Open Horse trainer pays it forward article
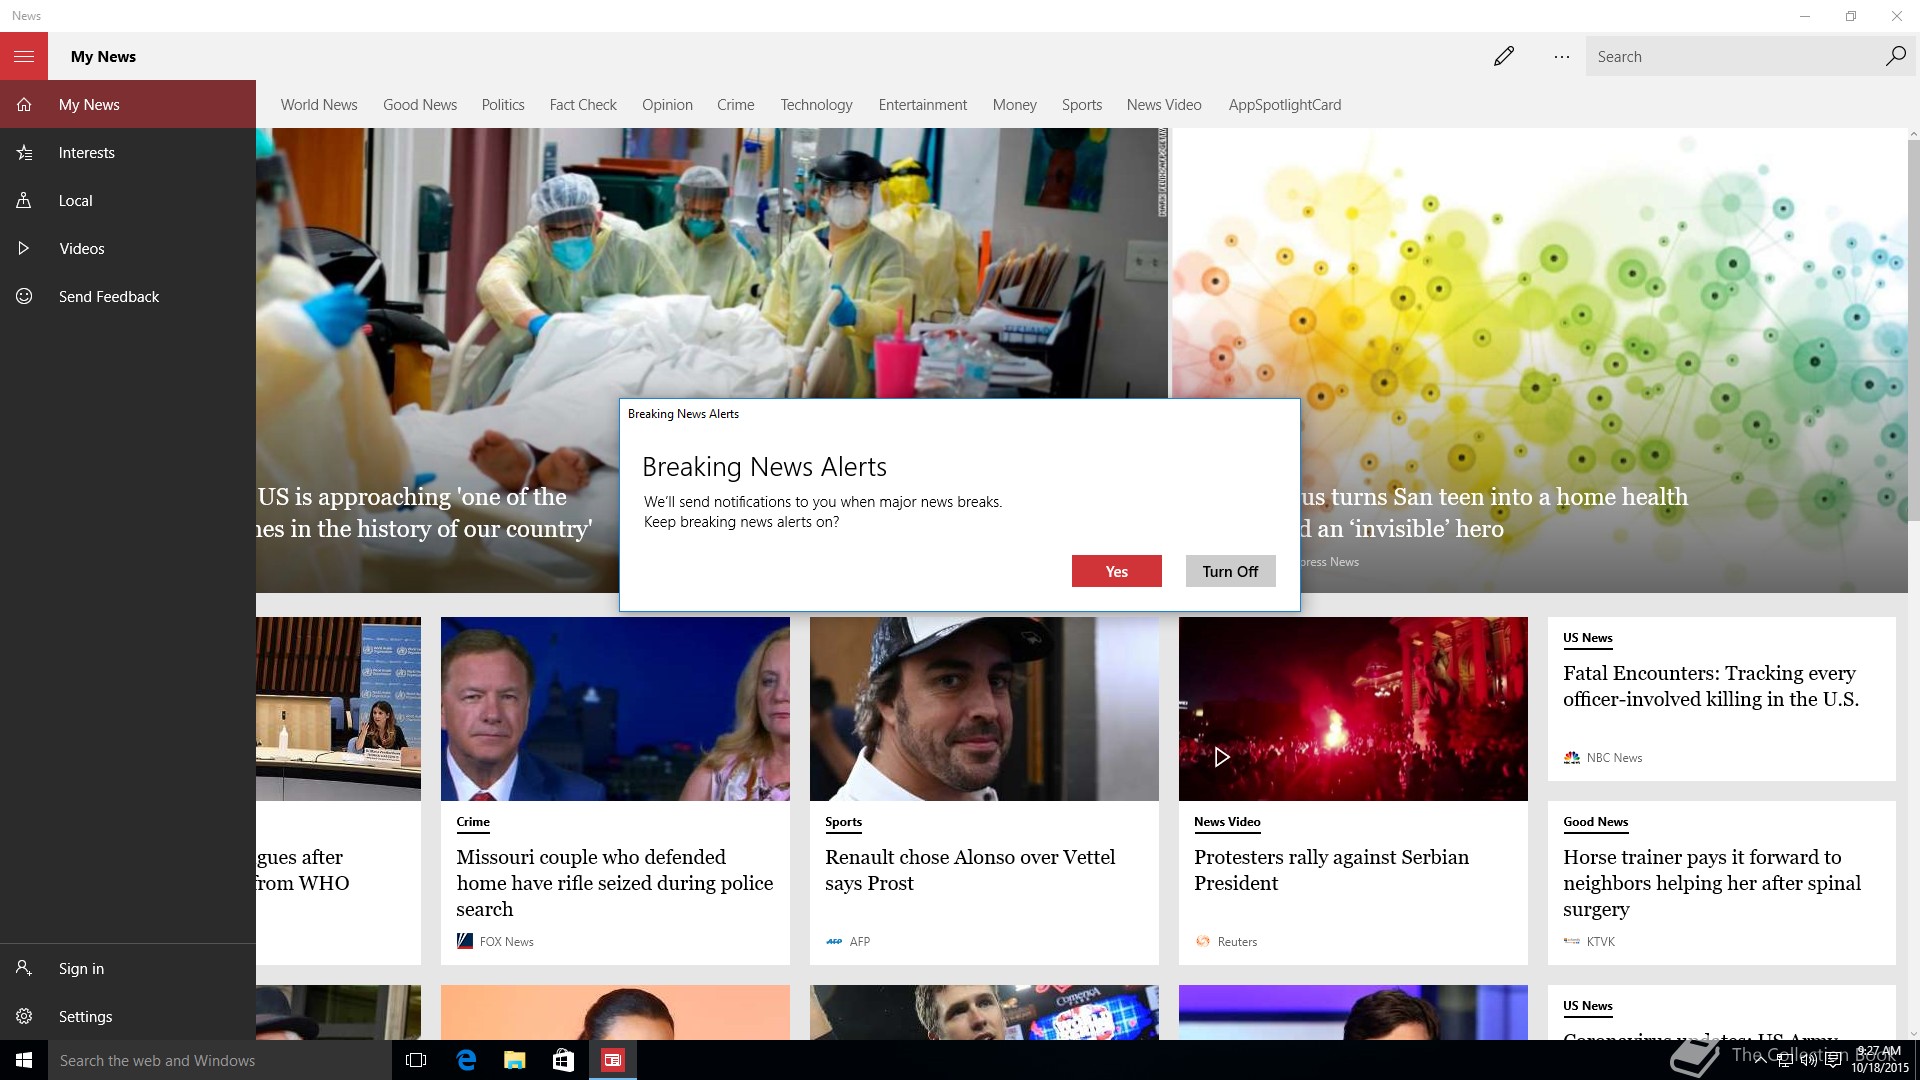Screen dimensions: 1920x1080 (x=1712, y=883)
